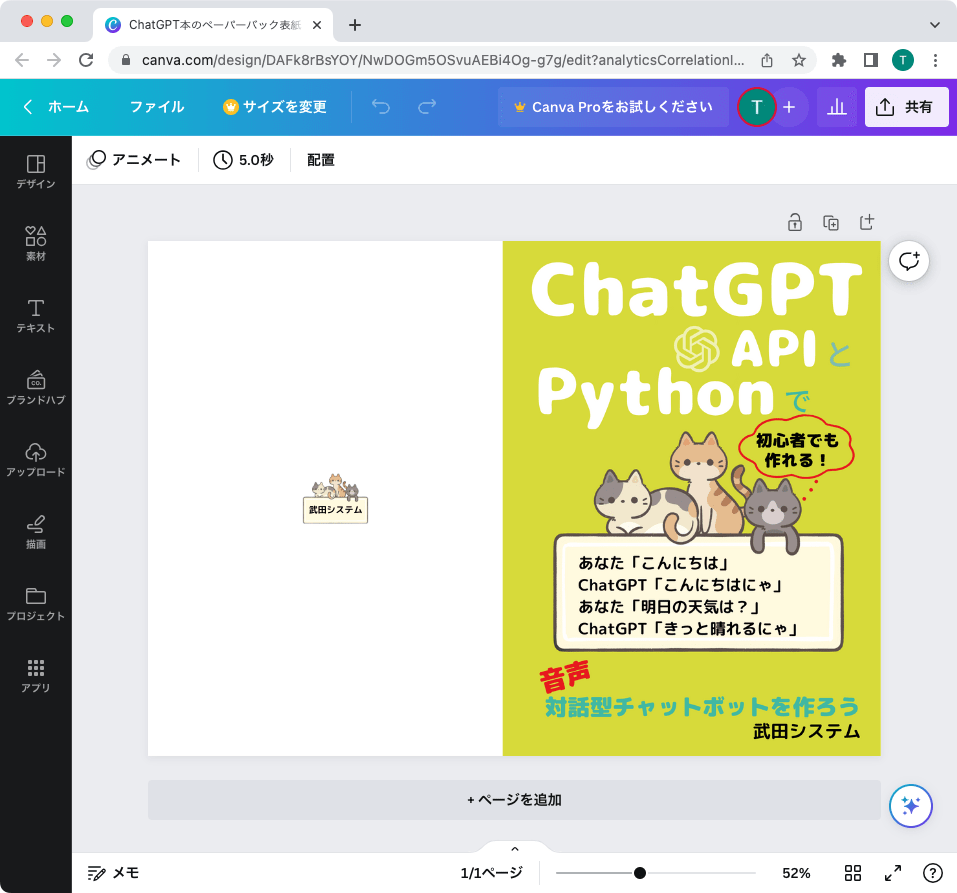Screen dimensions: 957x893
Task: Close the ChatGPT本 browser tab
Action: (x=317, y=25)
